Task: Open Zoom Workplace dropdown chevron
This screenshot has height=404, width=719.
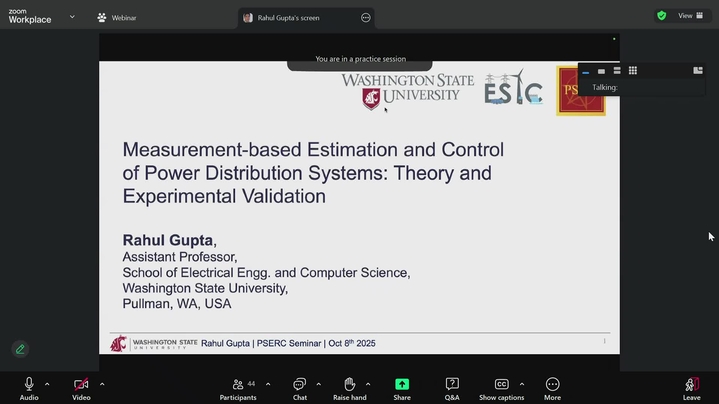Action: (x=72, y=17)
